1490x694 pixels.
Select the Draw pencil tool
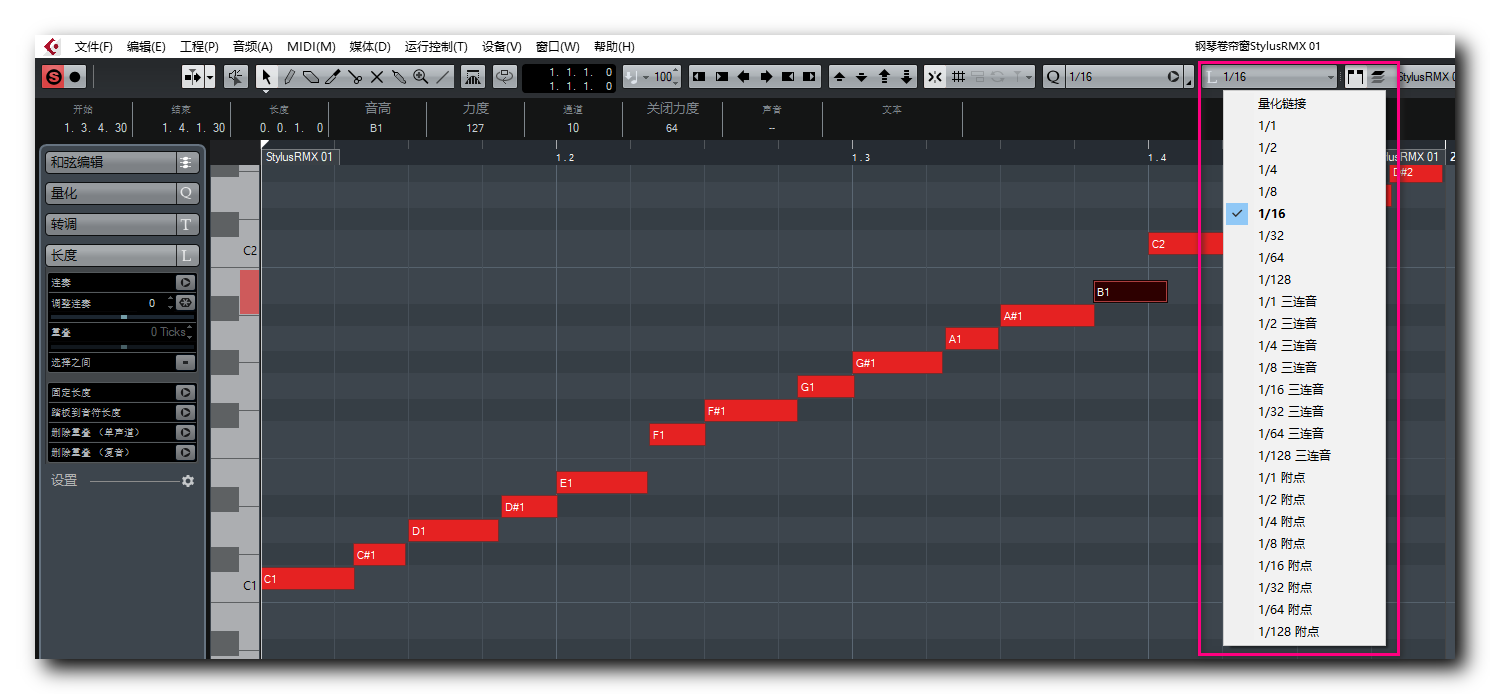coord(288,76)
